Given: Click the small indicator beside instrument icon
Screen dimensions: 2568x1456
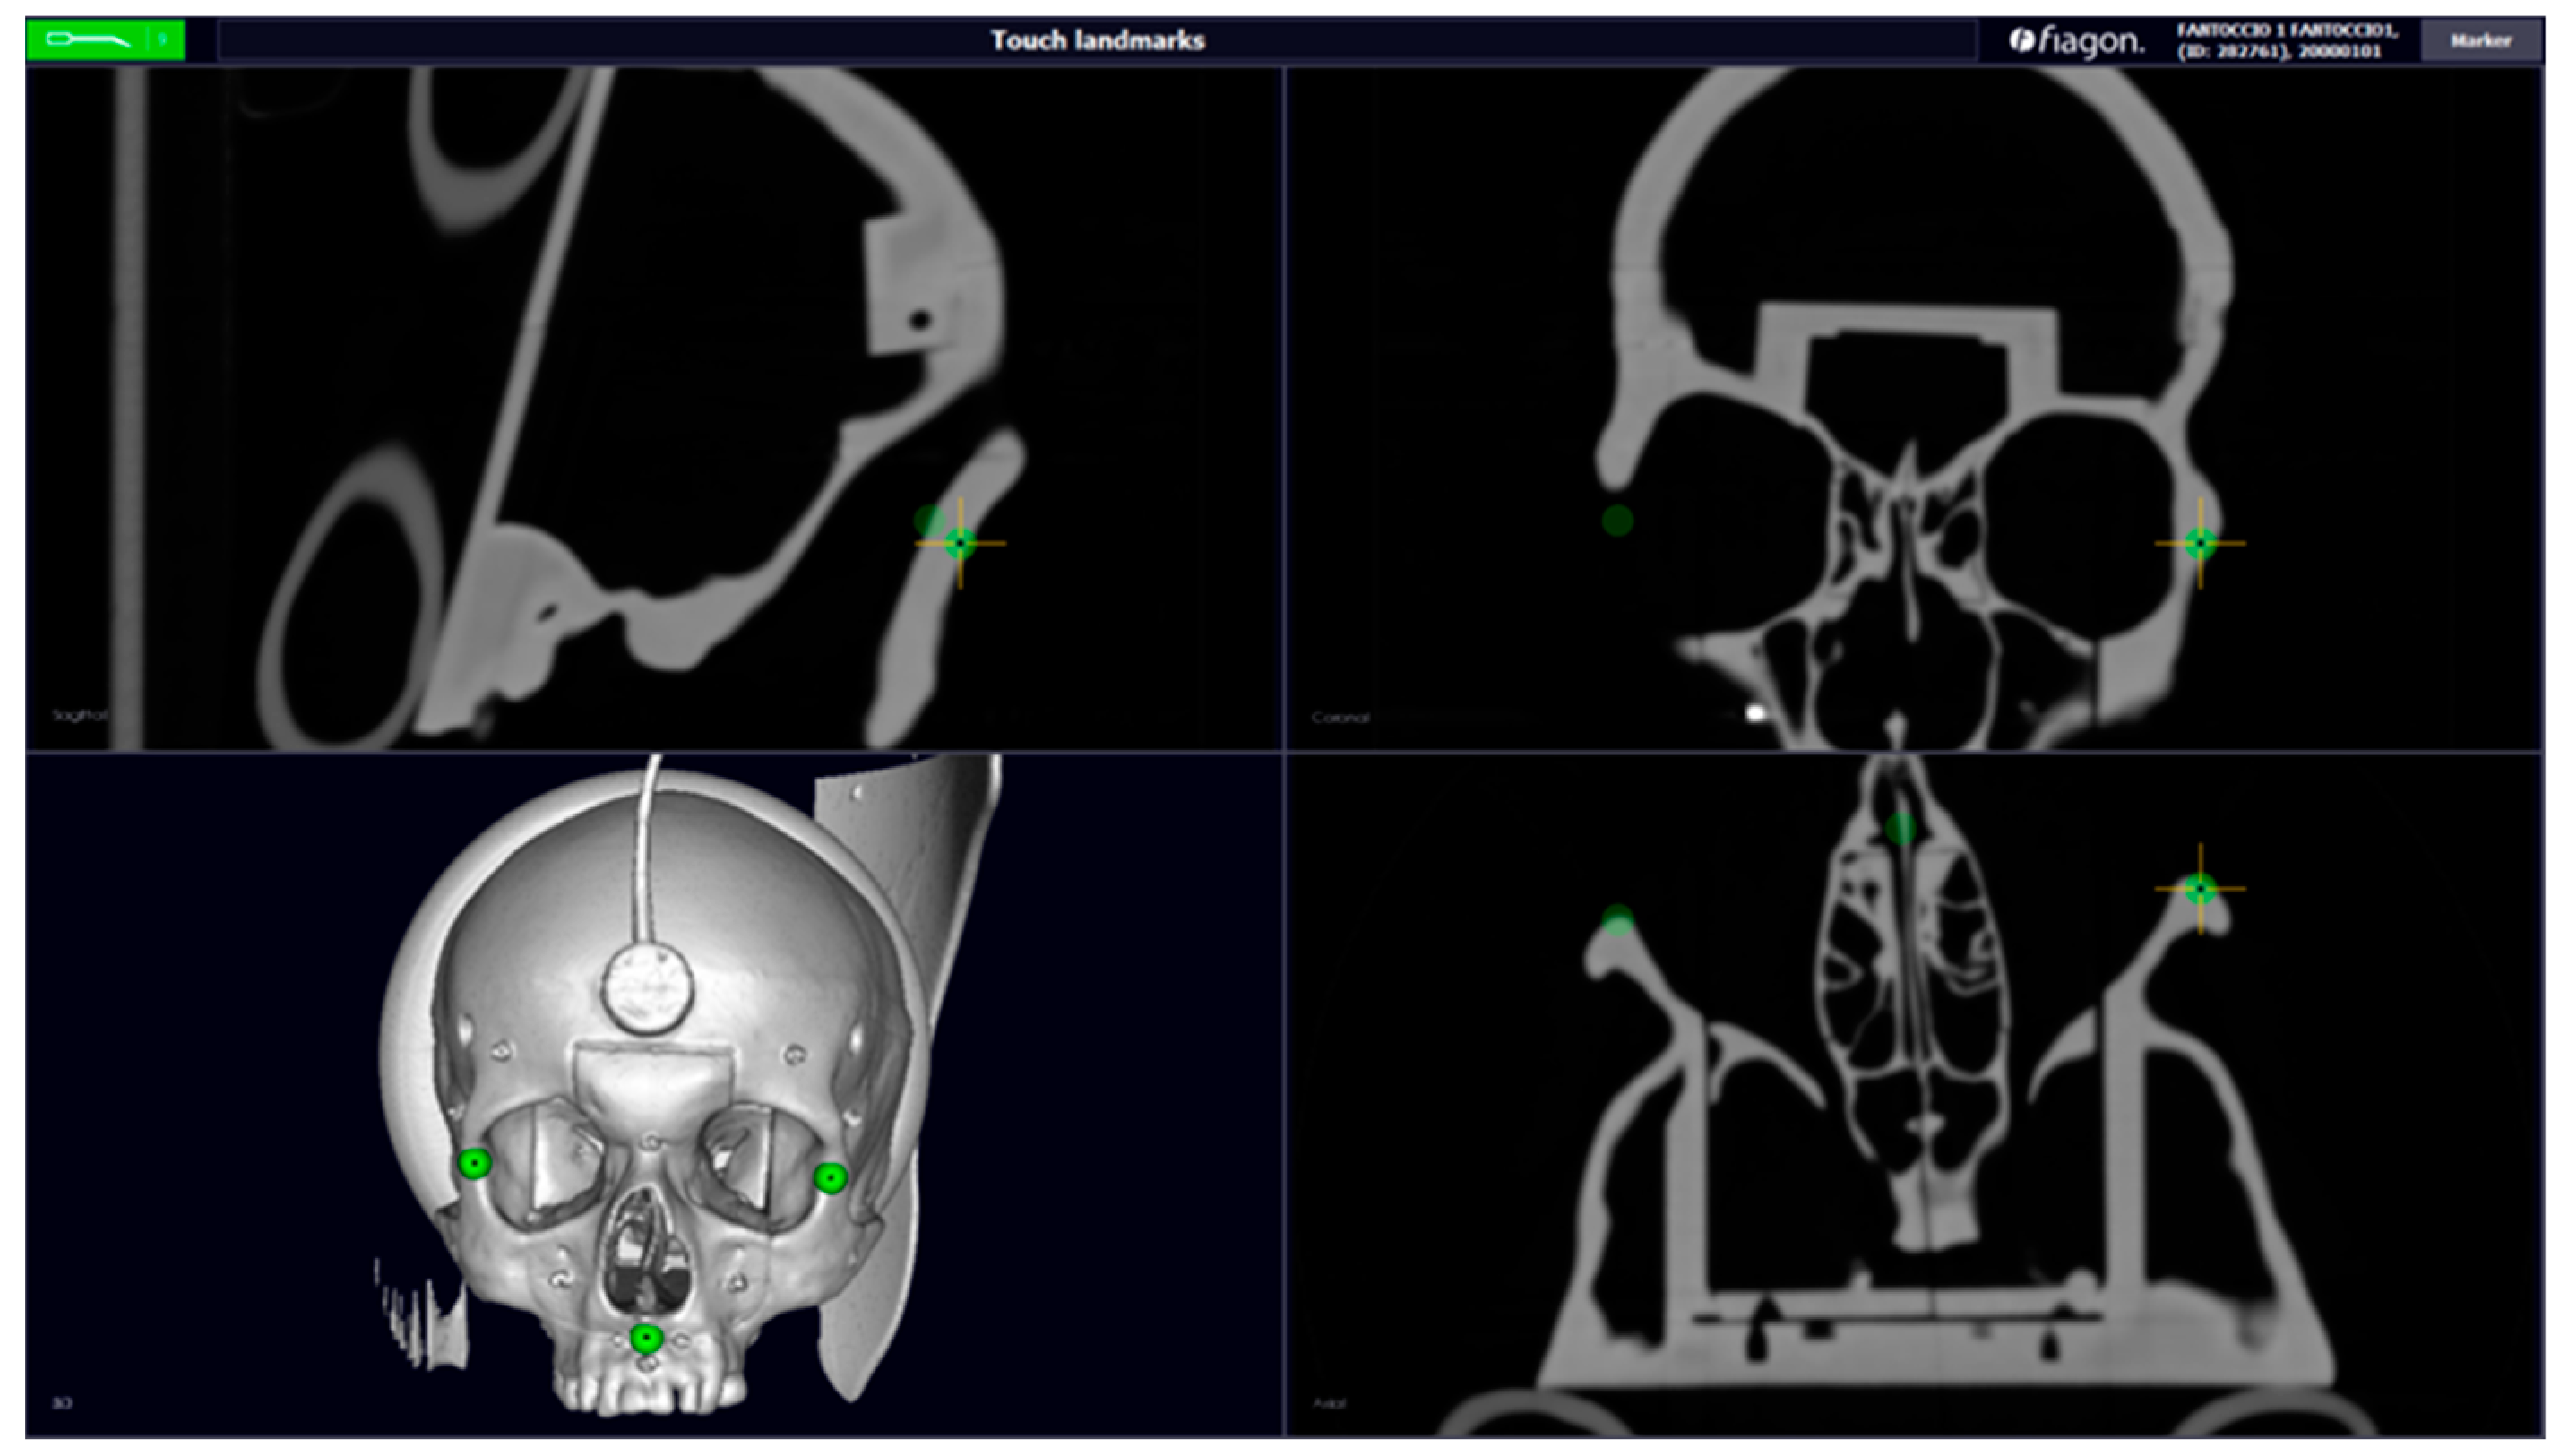Looking at the screenshot, I should point(164,40).
